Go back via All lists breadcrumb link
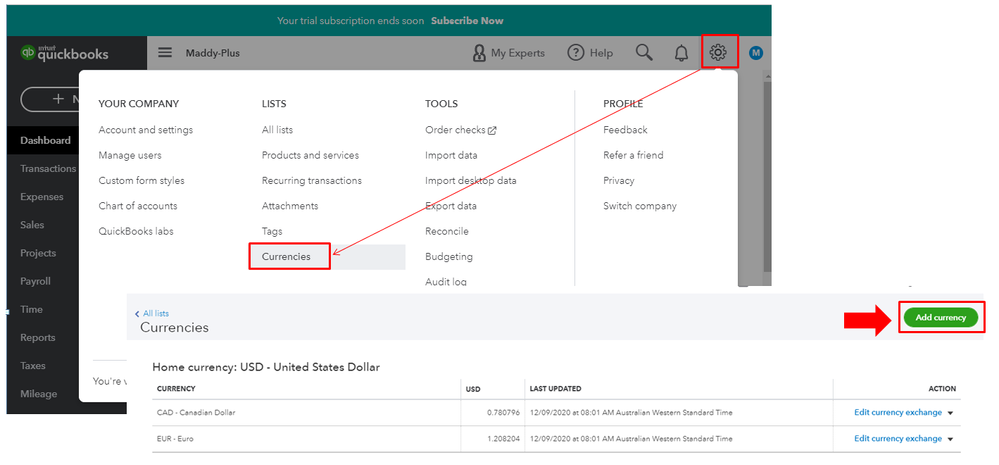 (153, 313)
